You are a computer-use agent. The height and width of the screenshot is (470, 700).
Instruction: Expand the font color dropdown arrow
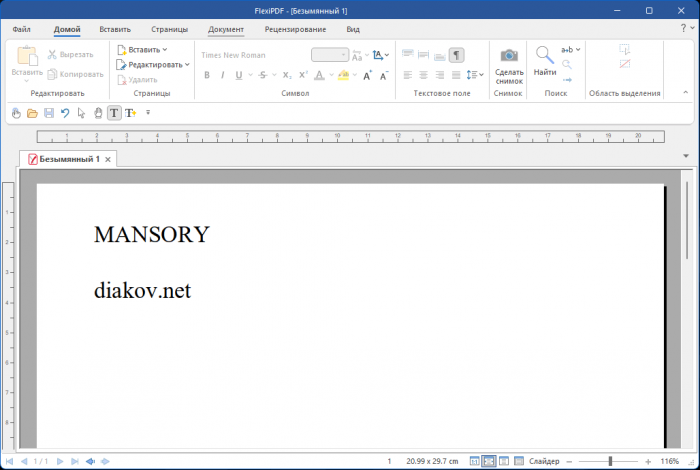(331, 75)
